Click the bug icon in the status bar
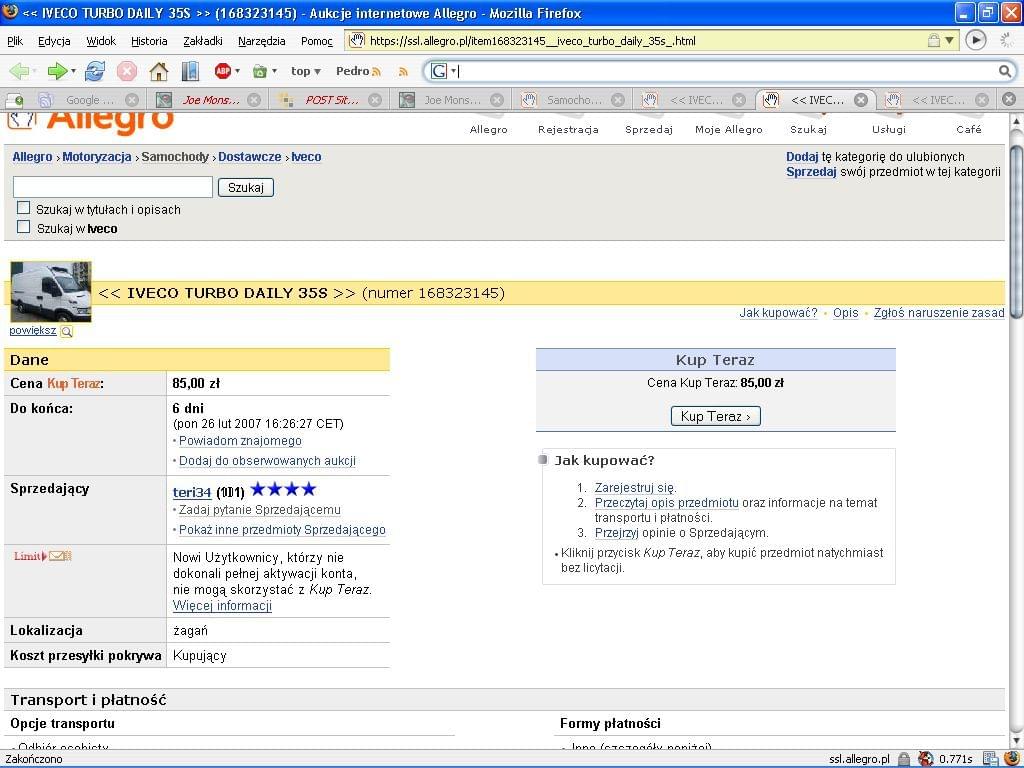The image size is (1024, 768). pyautogui.click(x=925, y=759)
